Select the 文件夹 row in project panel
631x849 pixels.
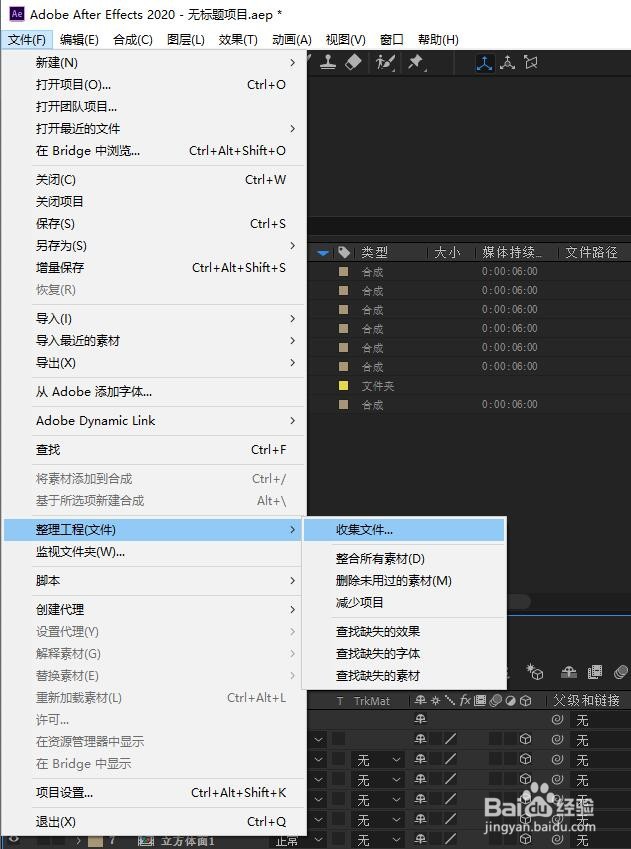pyautogui.click(x=469, y=386)
